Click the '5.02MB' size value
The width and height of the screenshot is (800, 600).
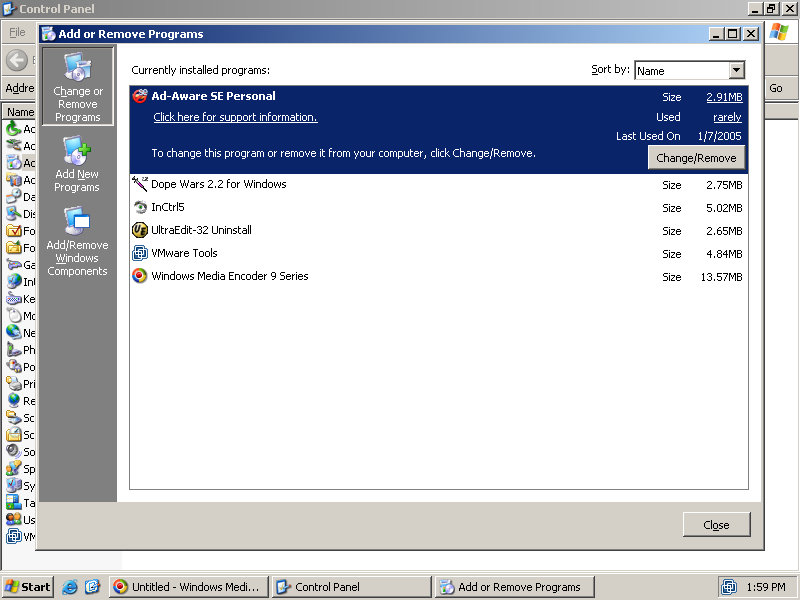[724, 208]
